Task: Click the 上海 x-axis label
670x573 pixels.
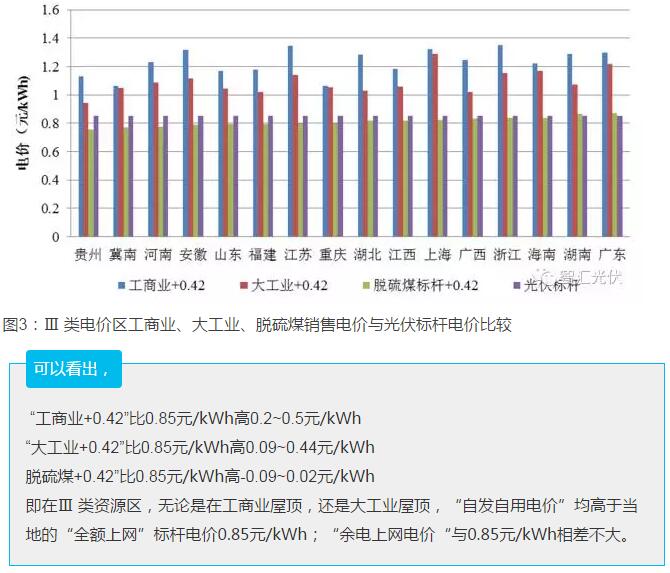Action: click(436, 255)
